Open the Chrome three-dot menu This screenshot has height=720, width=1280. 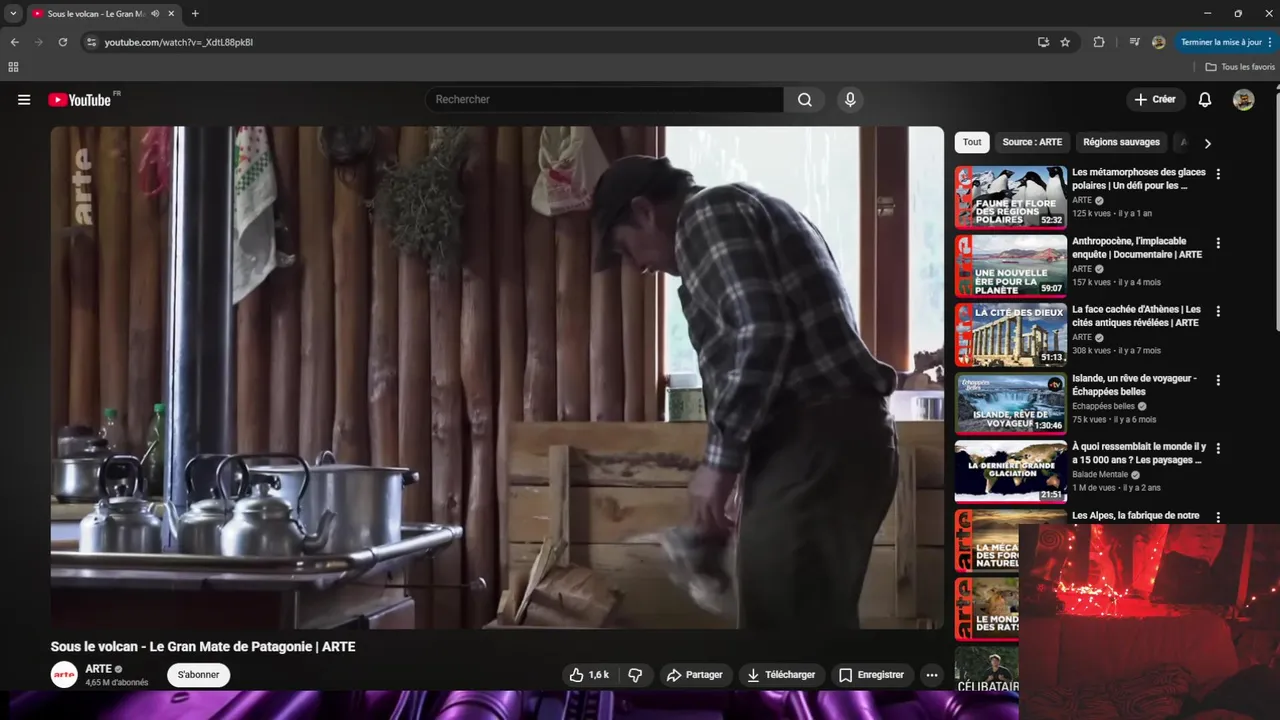[x=1269, y=42]
